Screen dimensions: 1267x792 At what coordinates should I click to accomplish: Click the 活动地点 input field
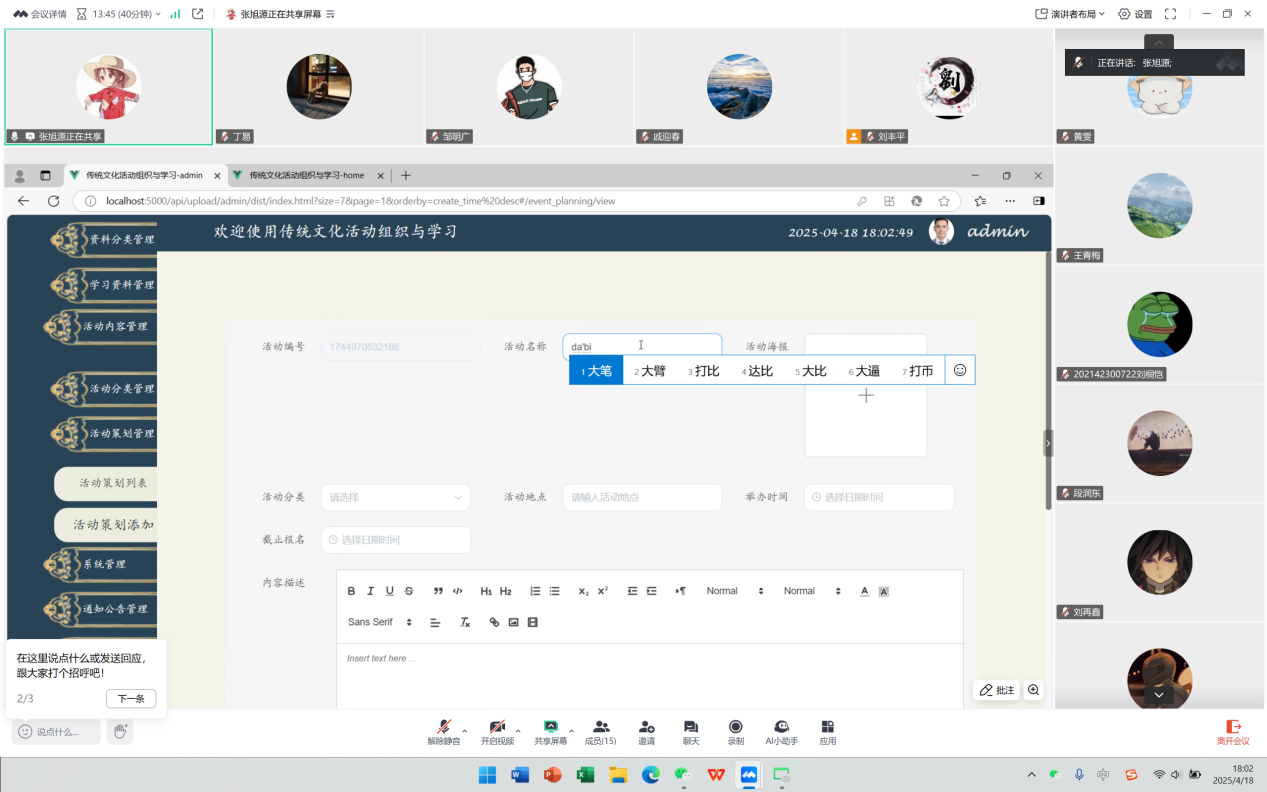[x=641, y=497]
